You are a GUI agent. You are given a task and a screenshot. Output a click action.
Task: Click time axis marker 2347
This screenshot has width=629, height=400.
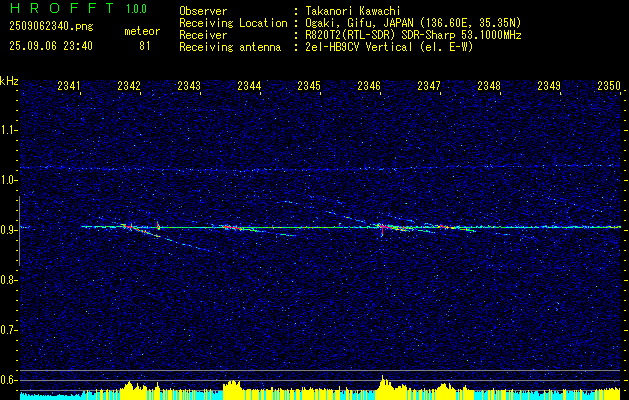pyautogui.click(x=429, y=85)
